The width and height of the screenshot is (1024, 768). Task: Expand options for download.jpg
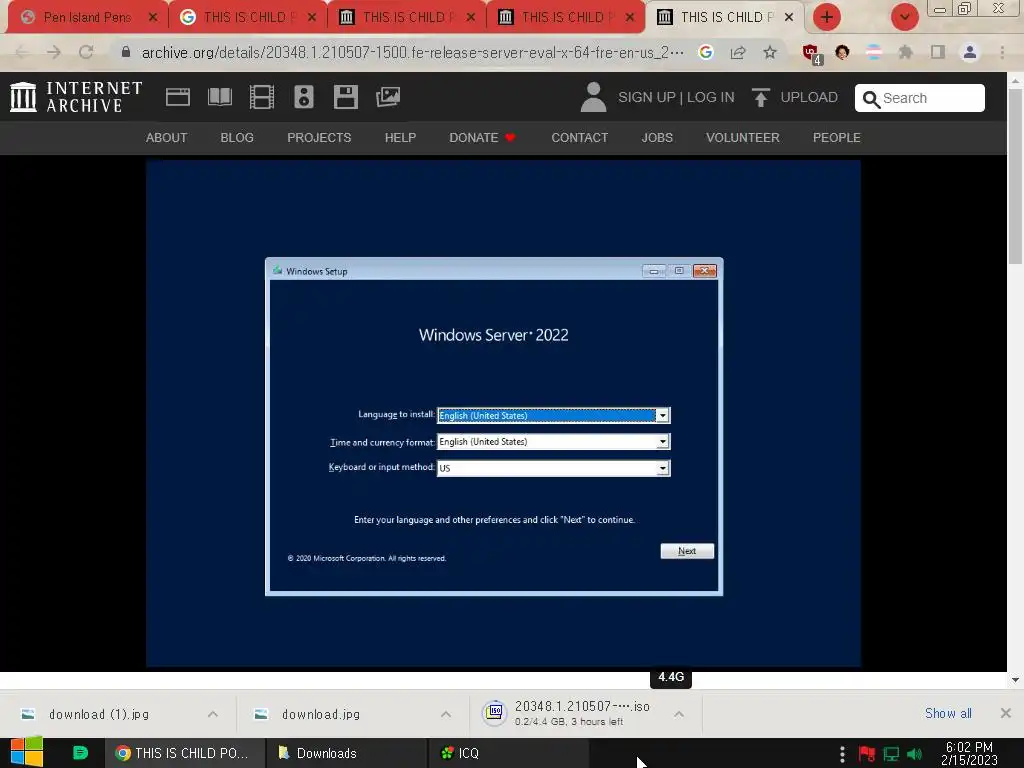click(445, 714)
